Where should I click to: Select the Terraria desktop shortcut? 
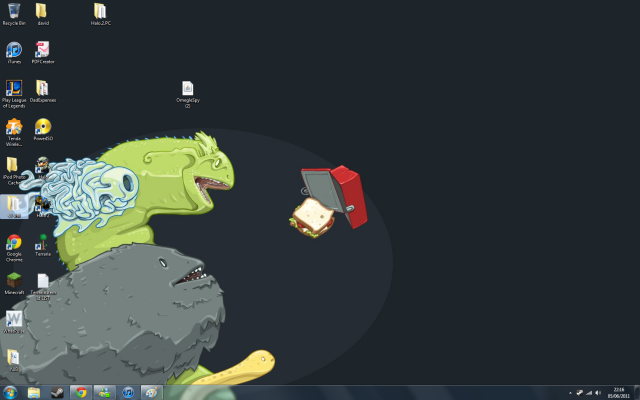click(42, 243)
